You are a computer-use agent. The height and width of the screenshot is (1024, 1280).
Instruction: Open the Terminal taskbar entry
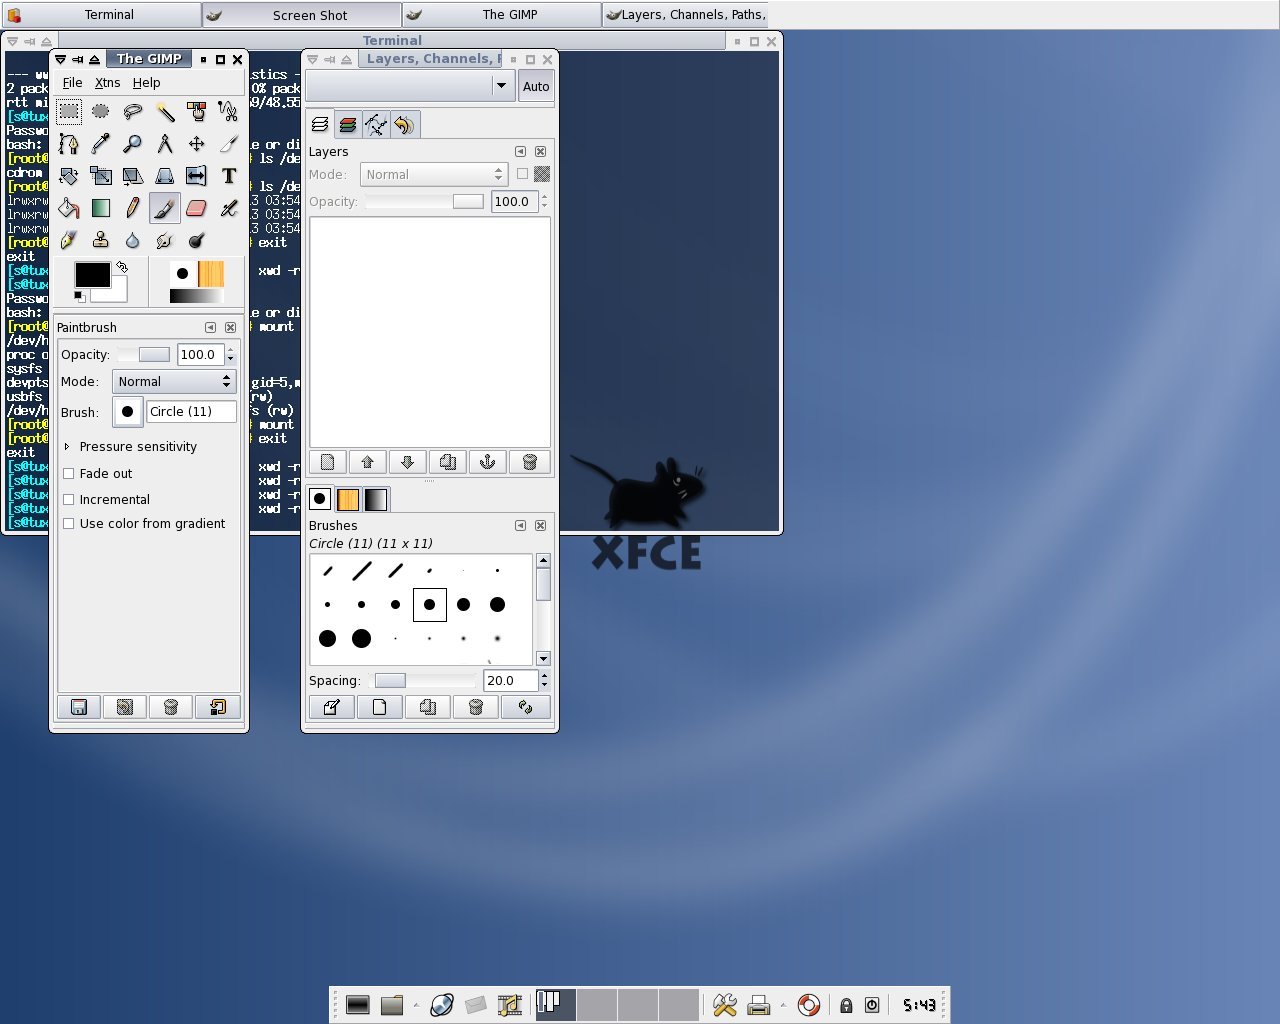pos(100,15)
